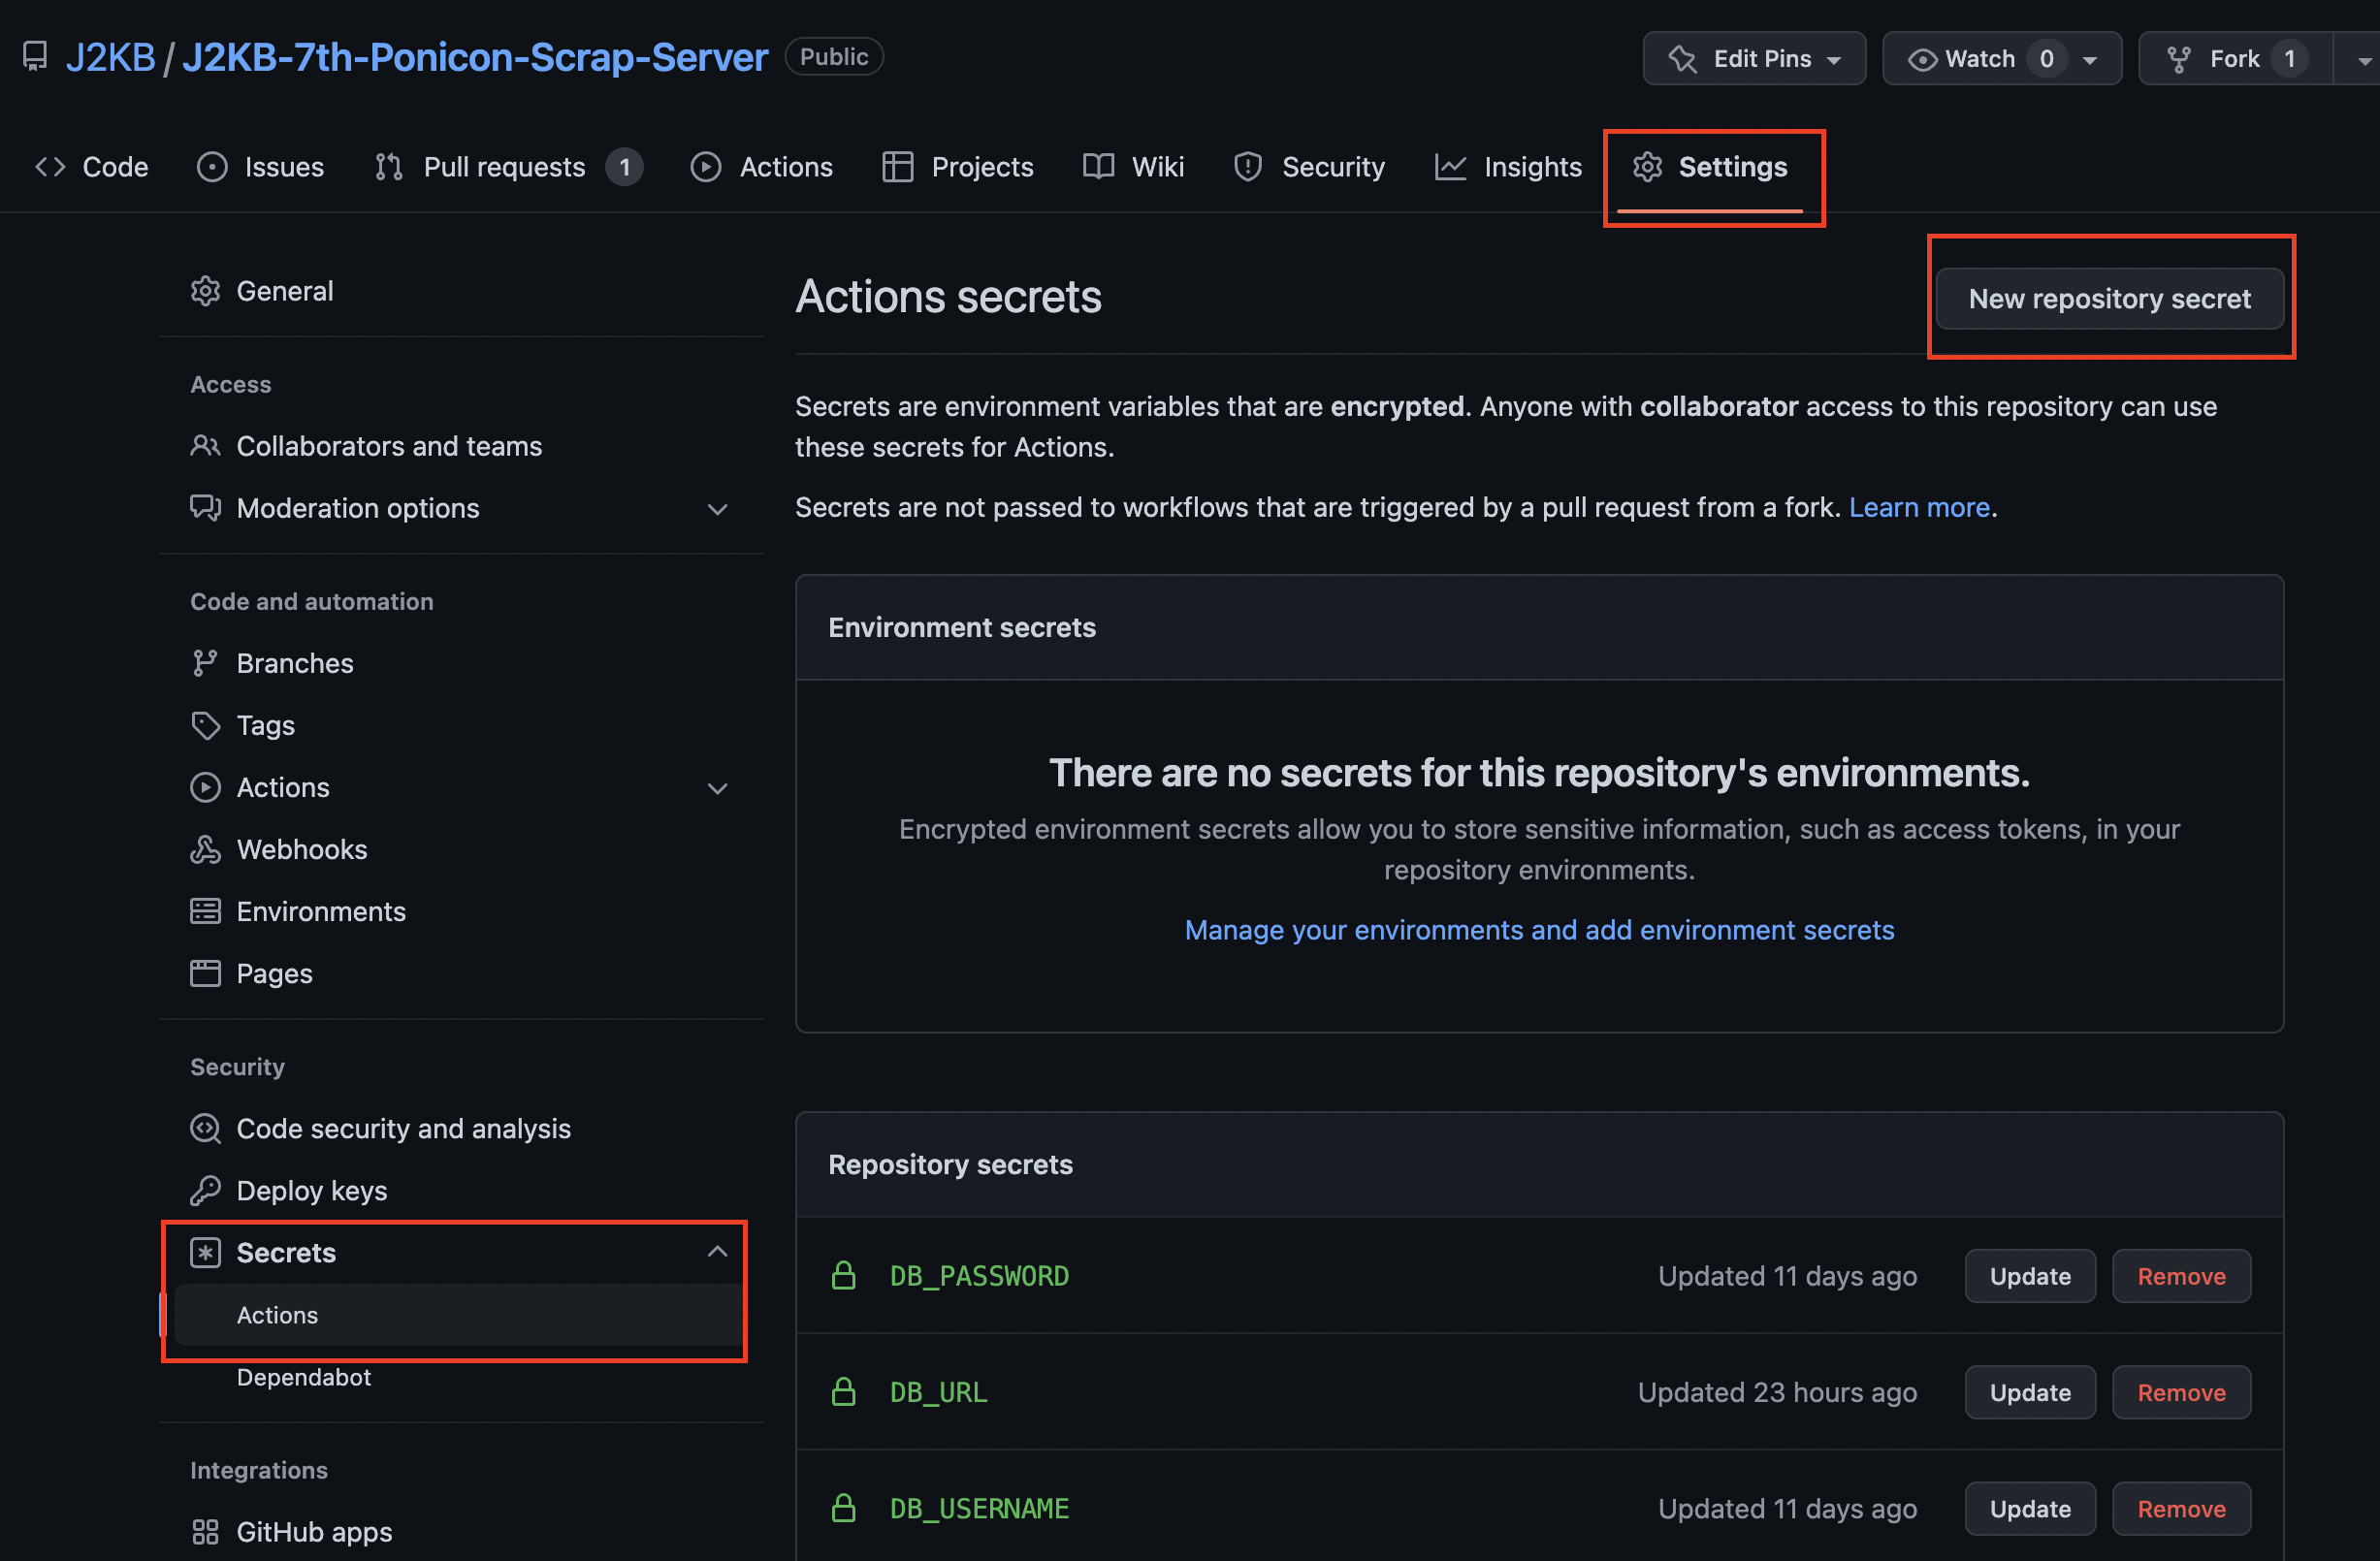The image size is (2380, 1561).
Task: Switch to the Pull requests tab
Action: pos(506,167)
